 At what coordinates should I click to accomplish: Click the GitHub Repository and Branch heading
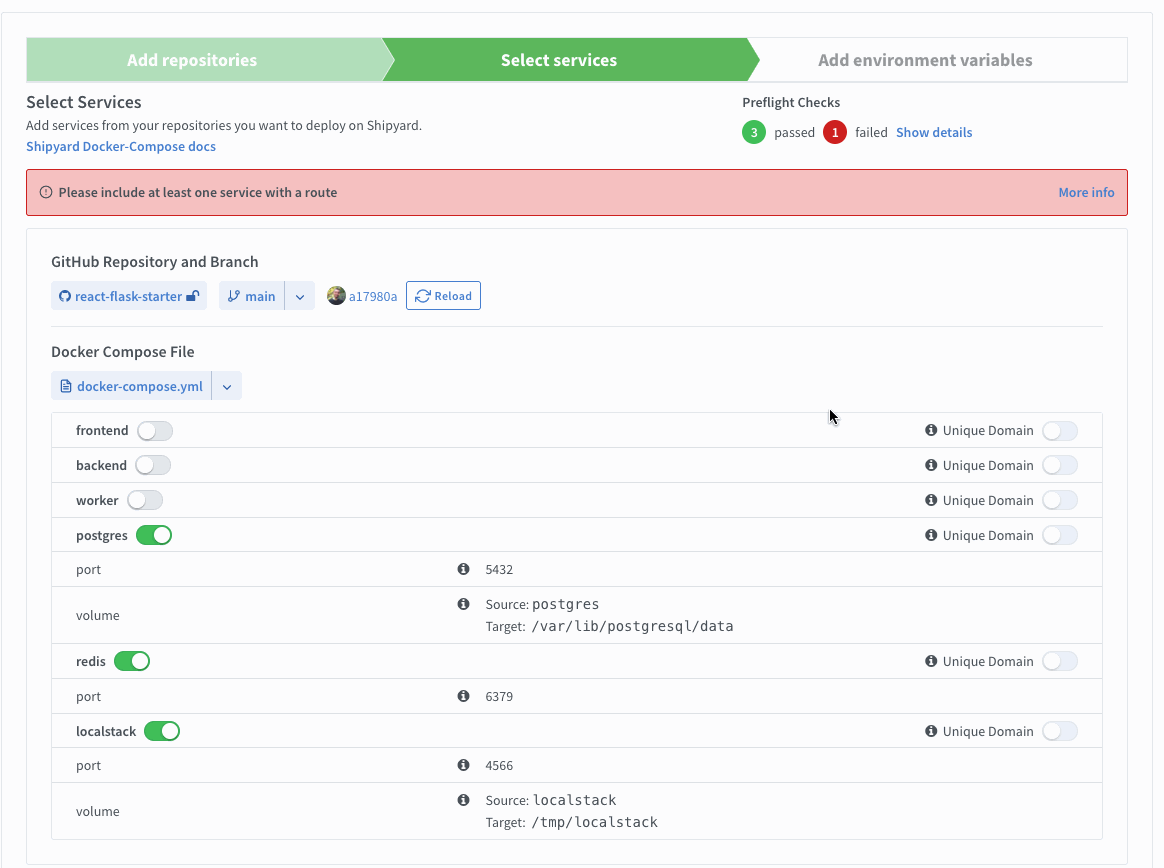(x=154, y=262)
